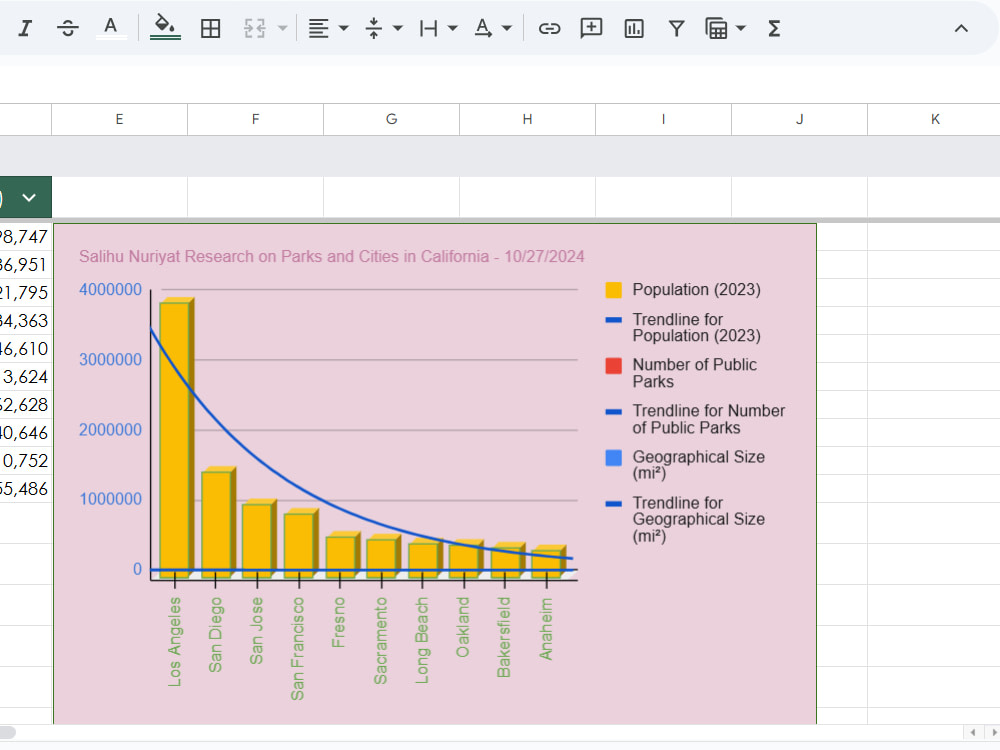
Task: Click the insert chart icon
Action: pyautogui.click(x=634, y=28)
